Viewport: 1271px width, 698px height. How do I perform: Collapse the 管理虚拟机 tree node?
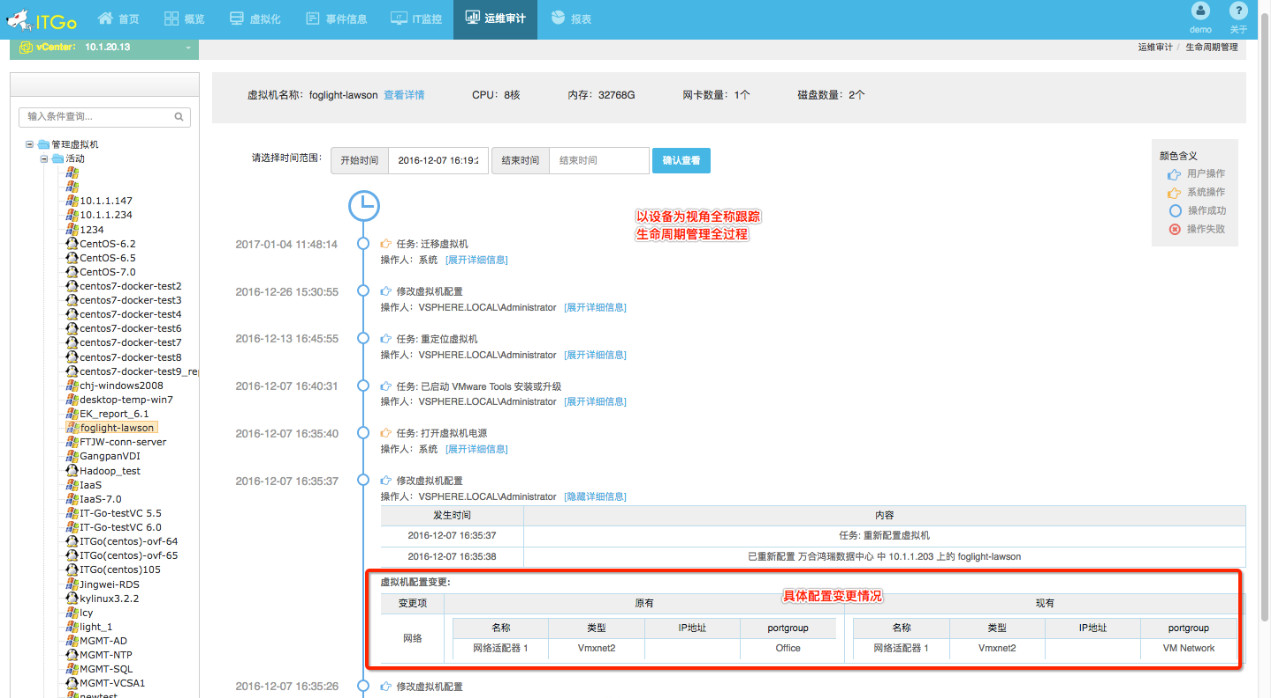click(x=30, y=144)
